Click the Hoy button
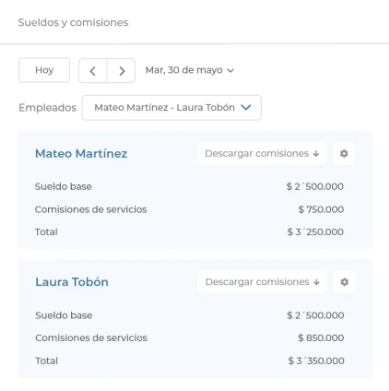This screenshot has width=389, height=391. tap(44, 70)
